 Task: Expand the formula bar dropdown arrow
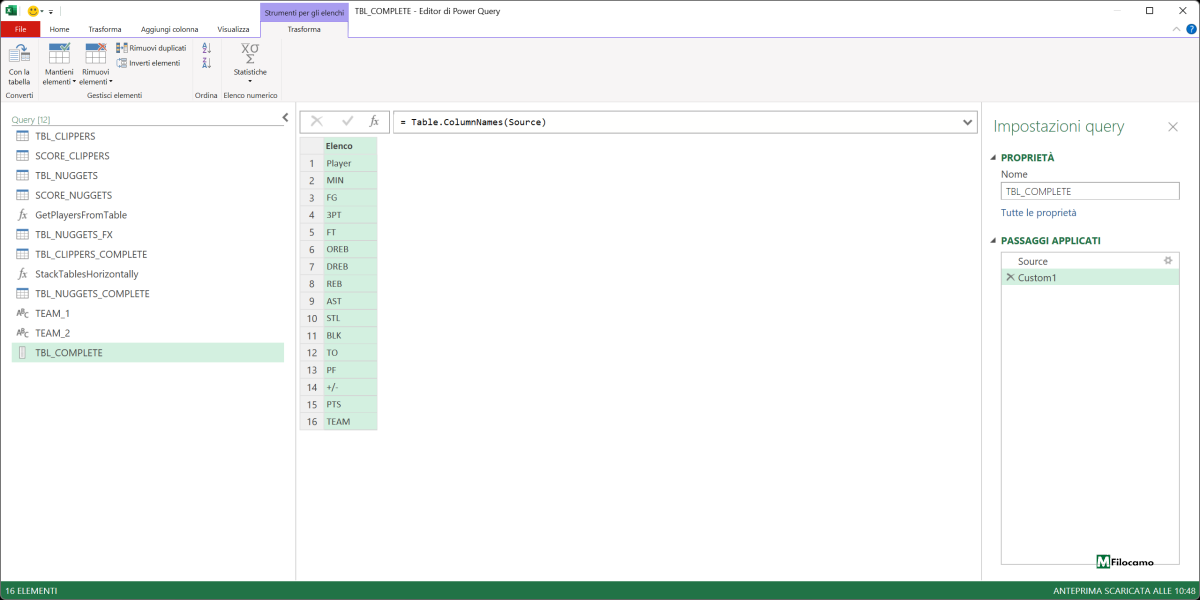pyautogui.click(x=967, y=122)
